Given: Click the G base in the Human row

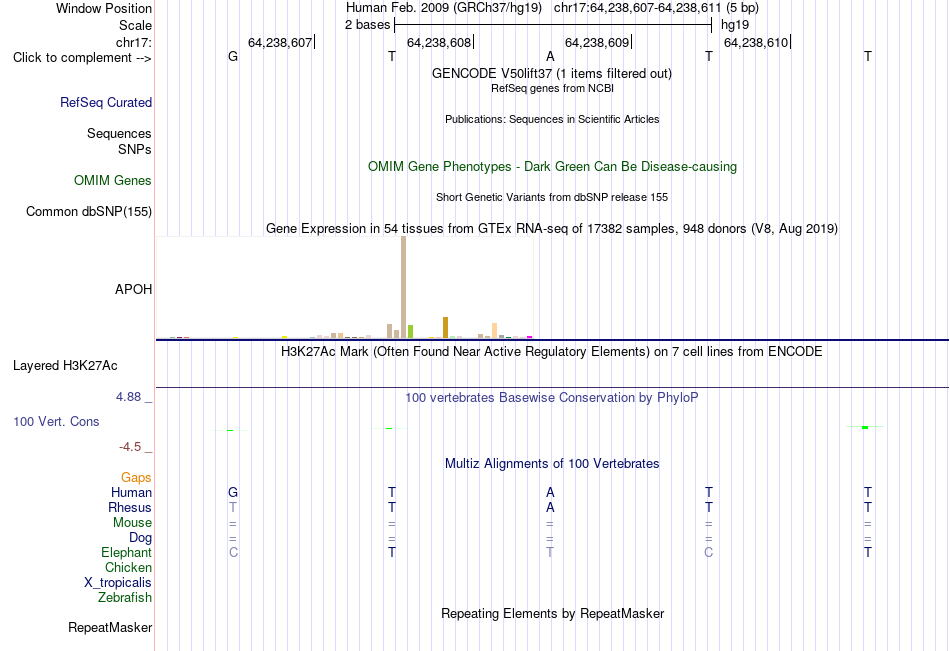Looking at the screenshot, I should click(x=233, y=492).
